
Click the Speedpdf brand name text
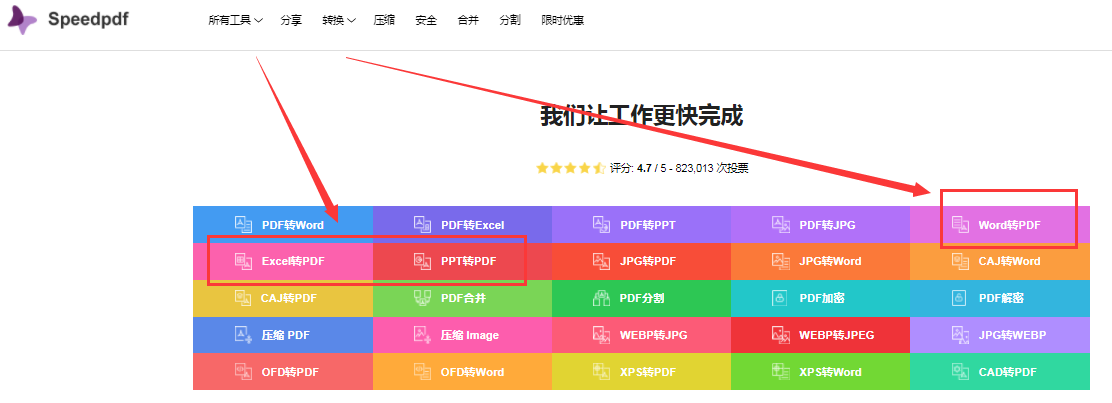tap(88, 19)
